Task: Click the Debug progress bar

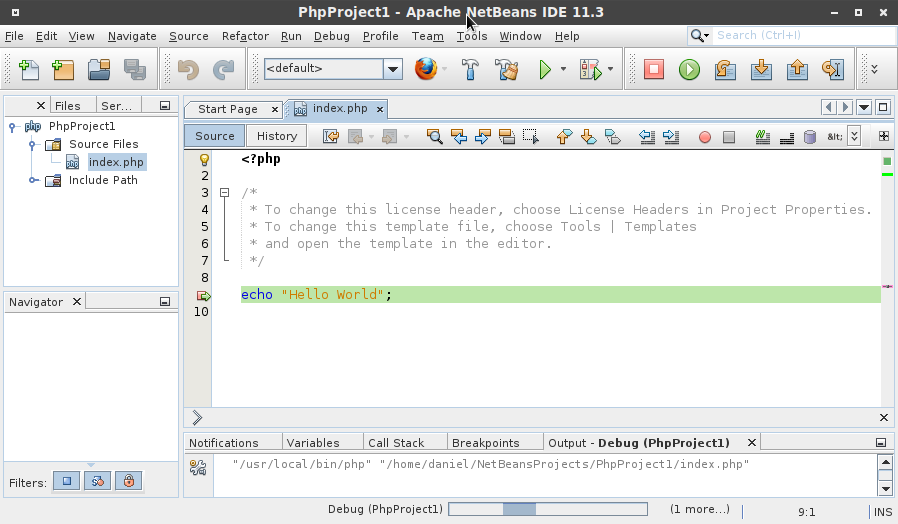Action: tap(548, 509)
